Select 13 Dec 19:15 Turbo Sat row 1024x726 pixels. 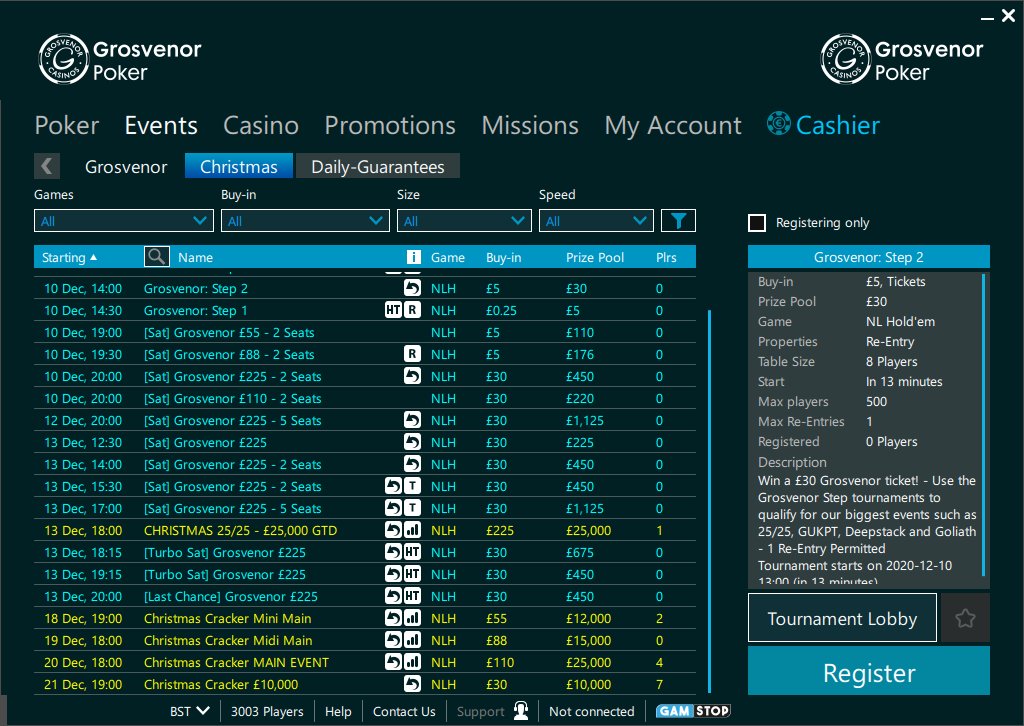pyautogui.click(x=364, y=575)
